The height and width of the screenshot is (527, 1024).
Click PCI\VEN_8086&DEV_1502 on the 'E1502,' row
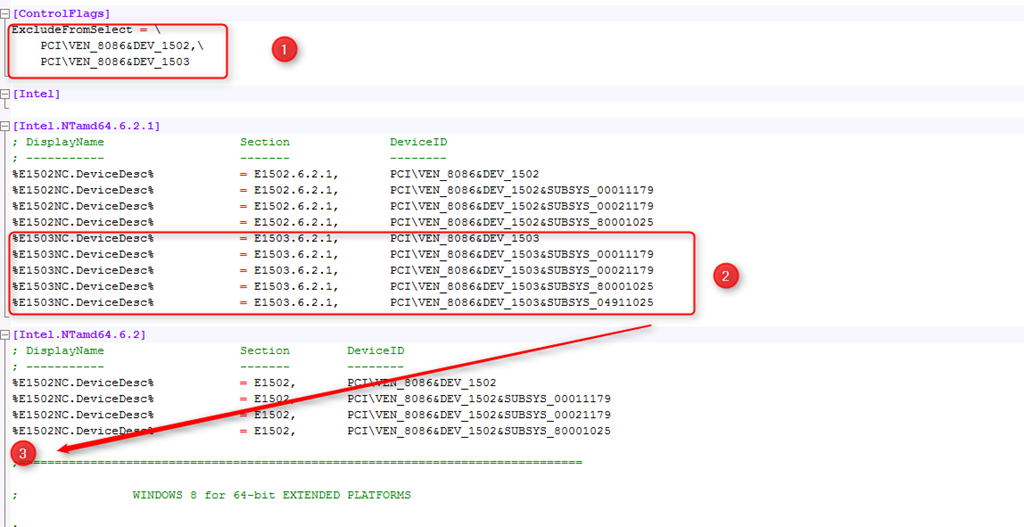click(x=422, y=383)
